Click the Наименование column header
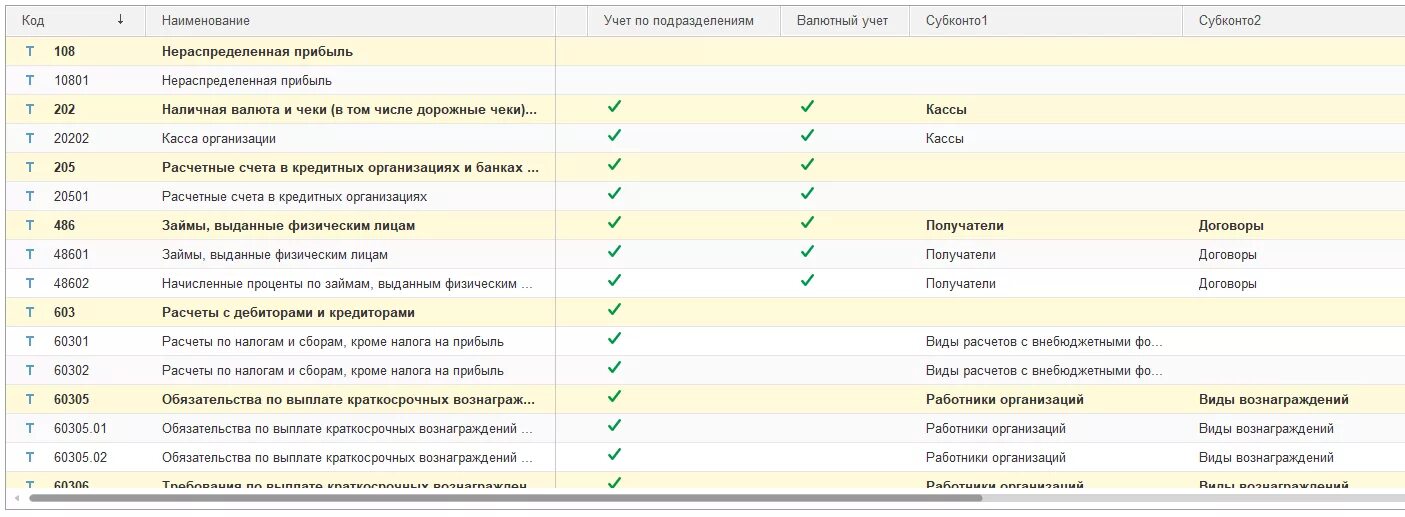The width and height of the screenshot is (1405, 517). click(x=350, y=20)
